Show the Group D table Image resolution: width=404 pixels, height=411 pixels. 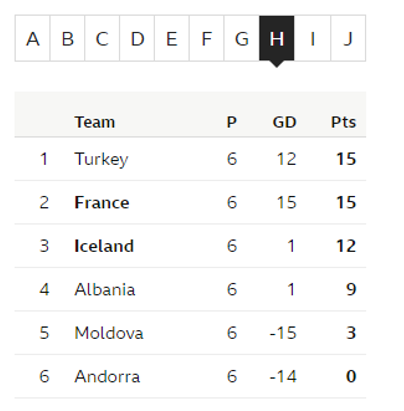pos(137,38)
